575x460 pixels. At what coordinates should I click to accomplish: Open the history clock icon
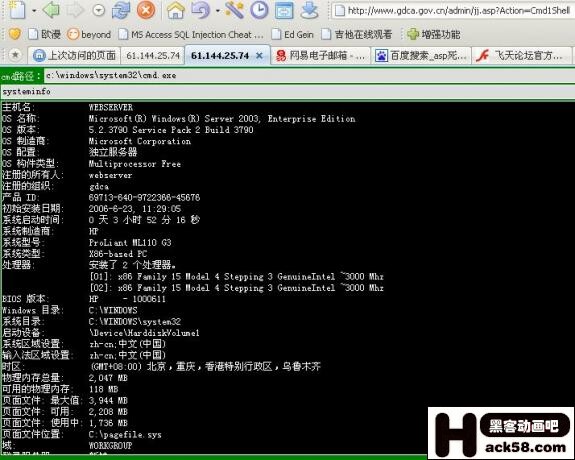pos(259,10)
